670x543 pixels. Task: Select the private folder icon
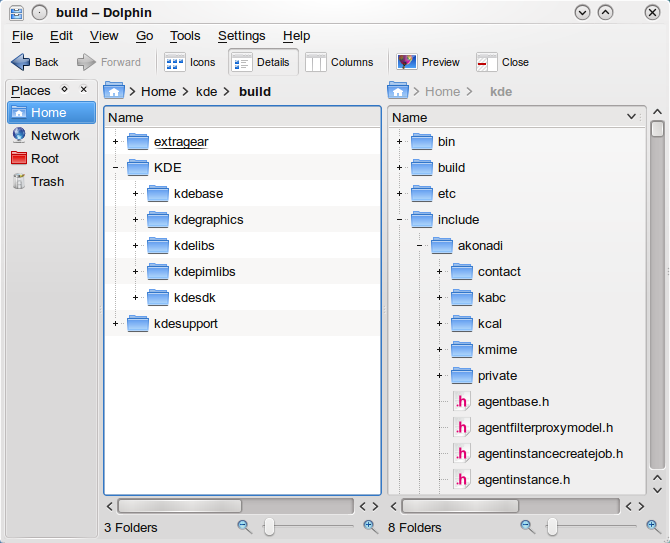461,376
